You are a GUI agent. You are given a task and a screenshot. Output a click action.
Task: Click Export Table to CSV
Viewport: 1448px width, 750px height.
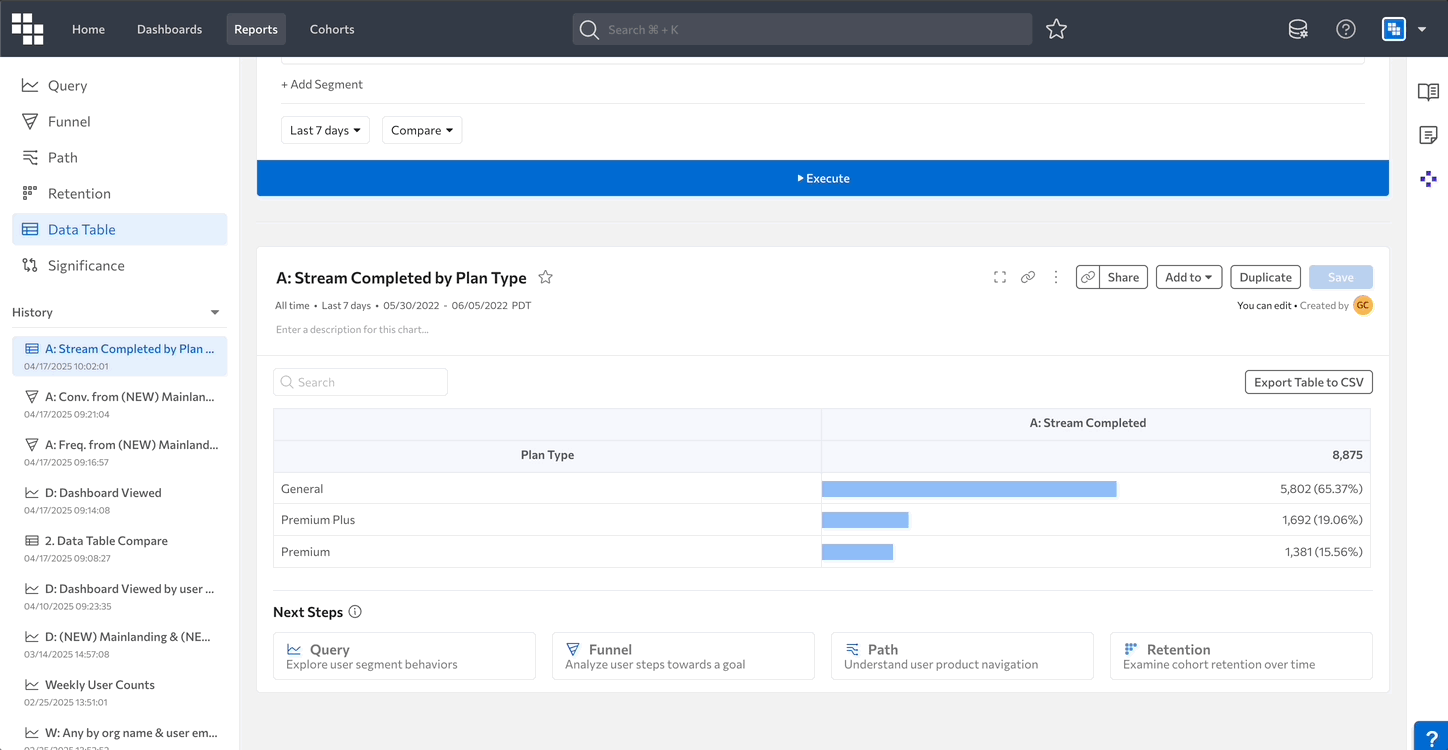(1308, 382)
